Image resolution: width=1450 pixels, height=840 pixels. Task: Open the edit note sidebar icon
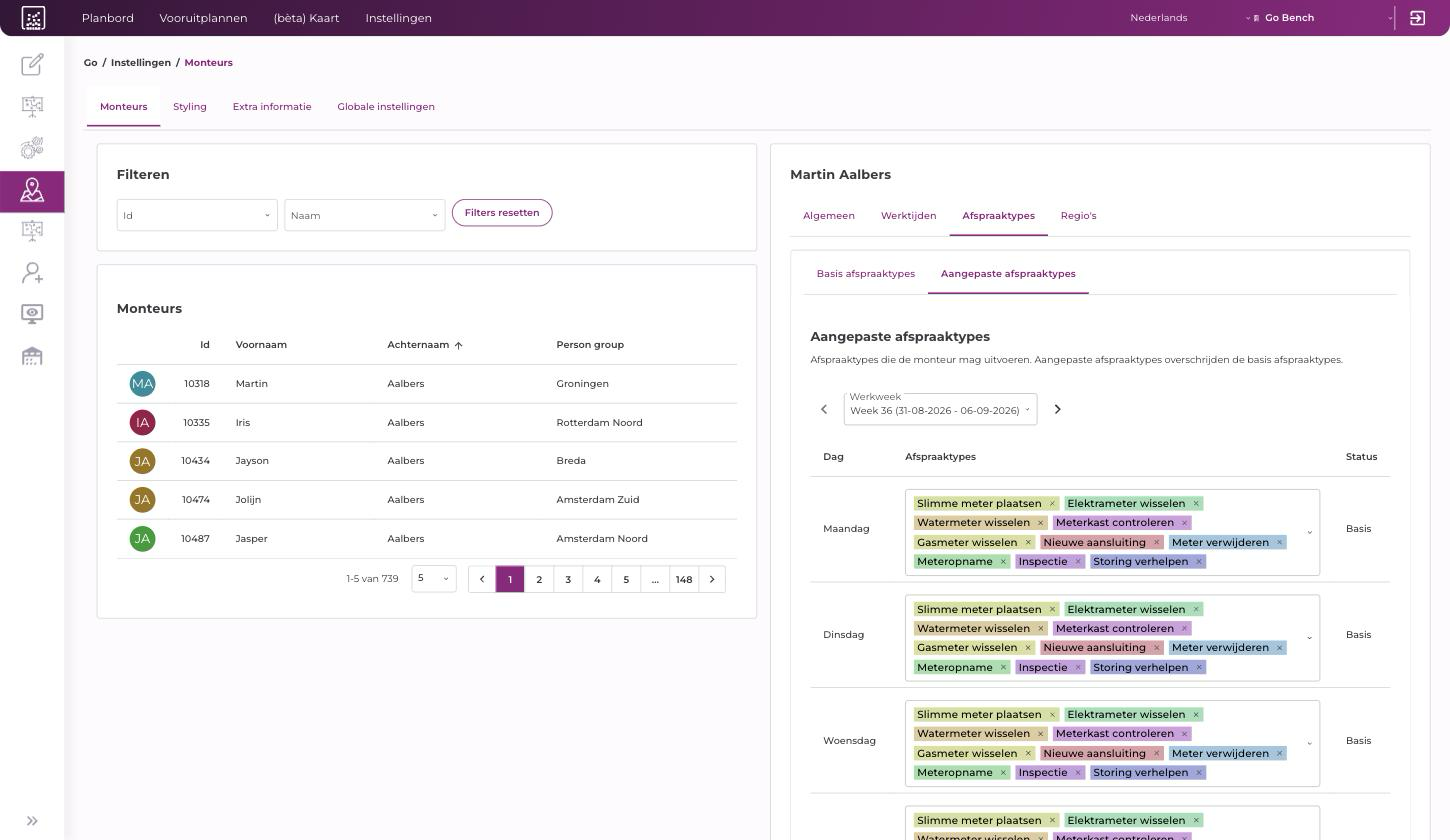pyautogui.click(x=32, y=64)
